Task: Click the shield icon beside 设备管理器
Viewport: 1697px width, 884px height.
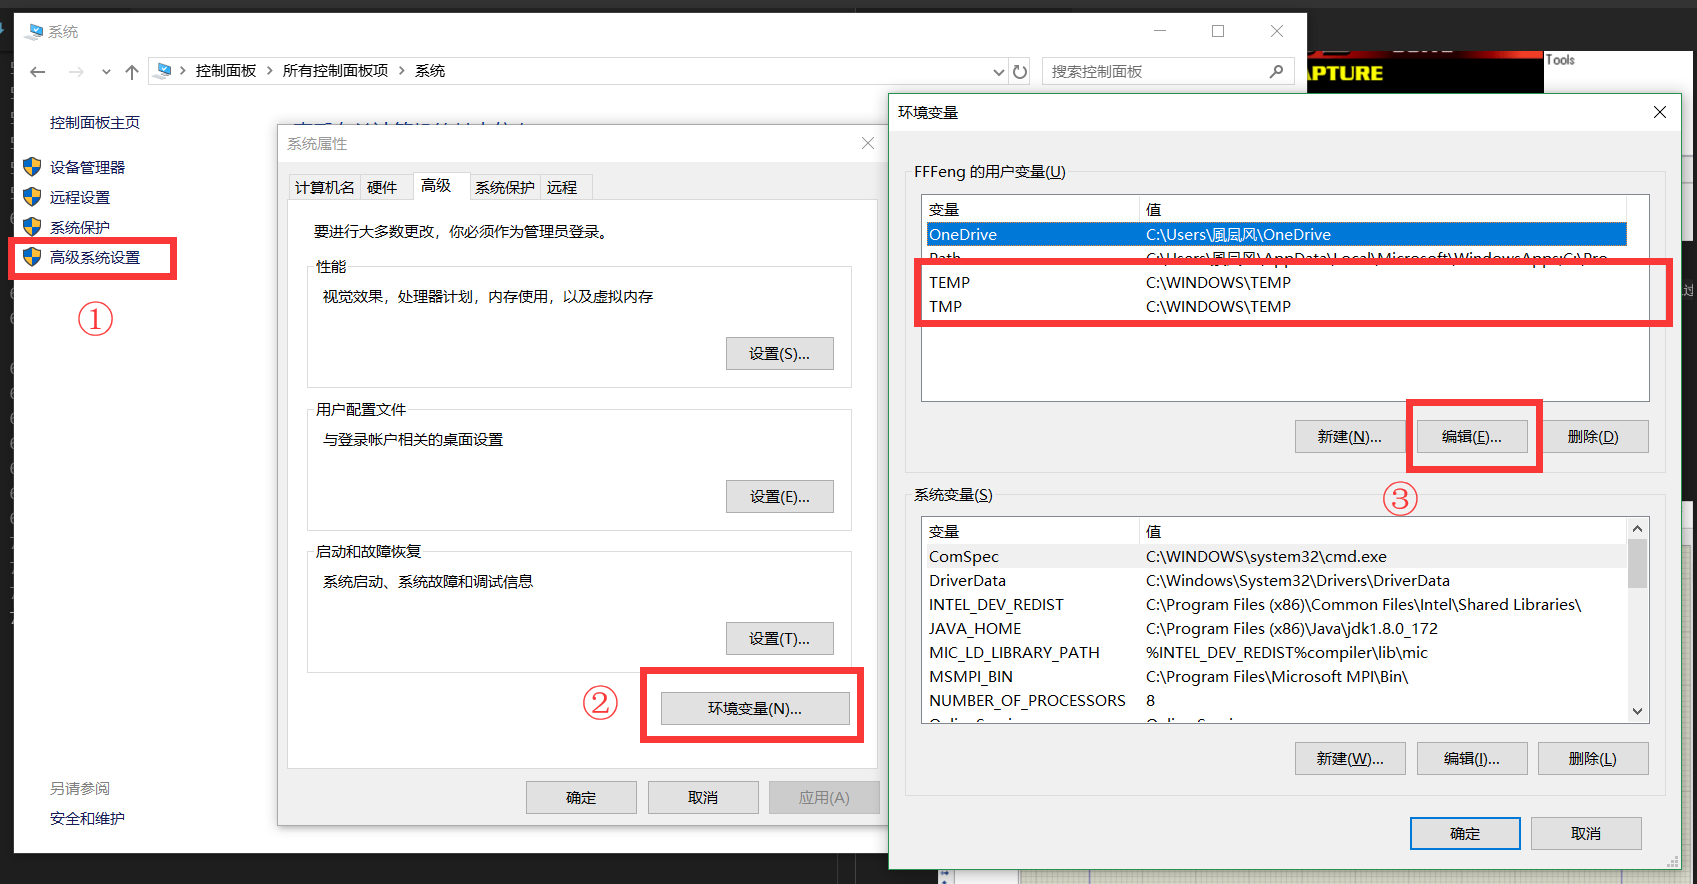Action: tap(32, 167)
